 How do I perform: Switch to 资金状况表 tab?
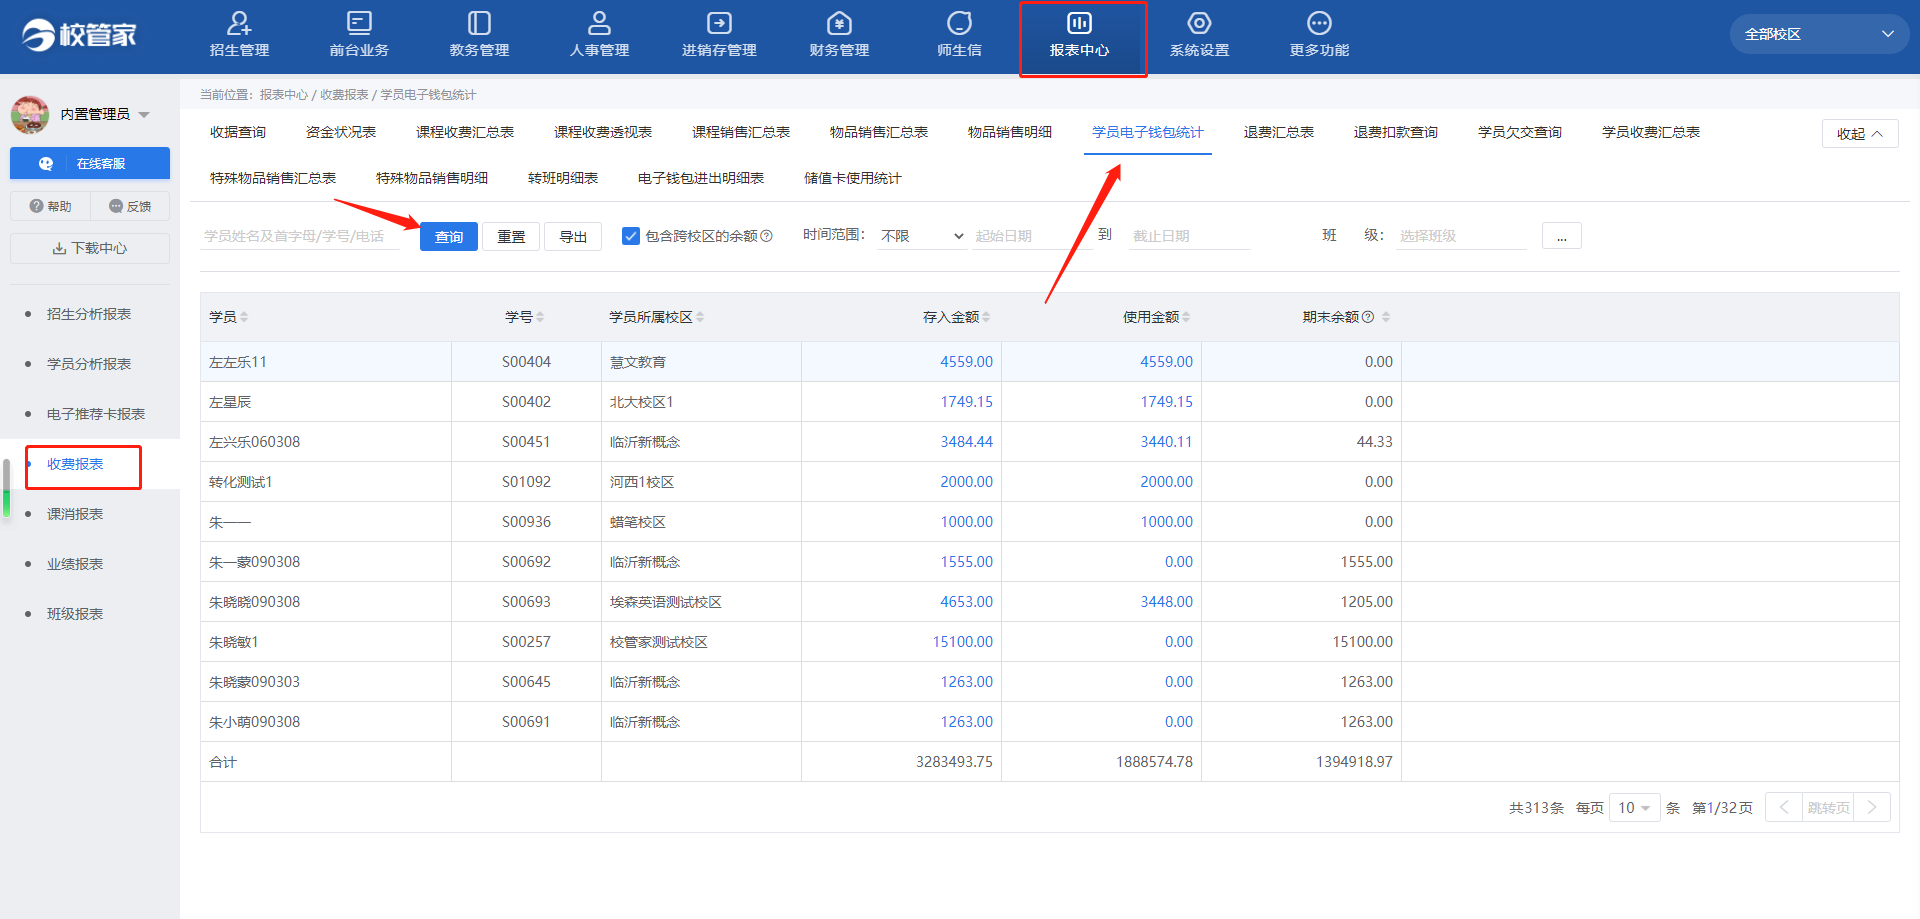tap(341, 132)
